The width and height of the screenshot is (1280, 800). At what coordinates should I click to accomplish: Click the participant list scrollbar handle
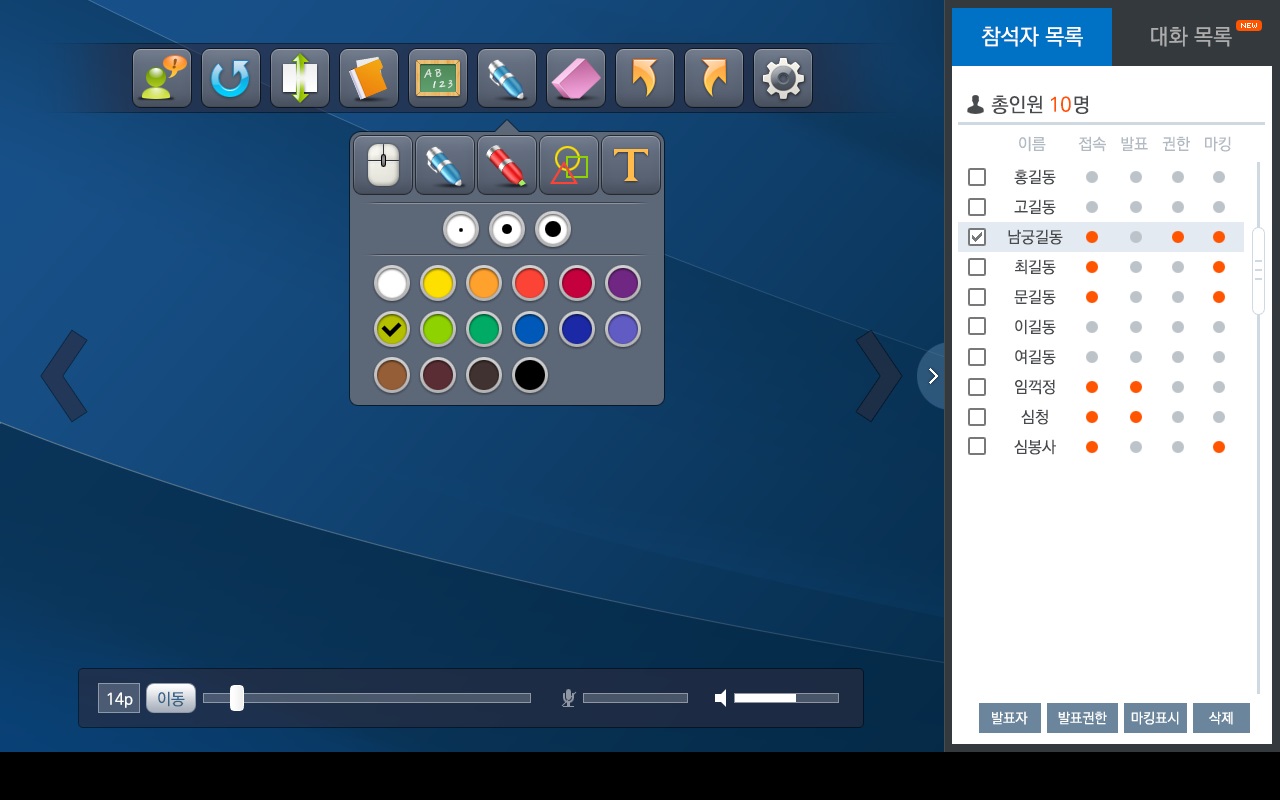1258,271
